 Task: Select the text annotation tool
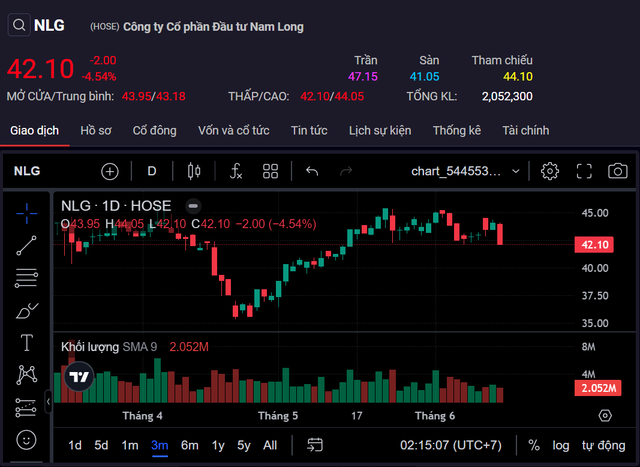27,342
